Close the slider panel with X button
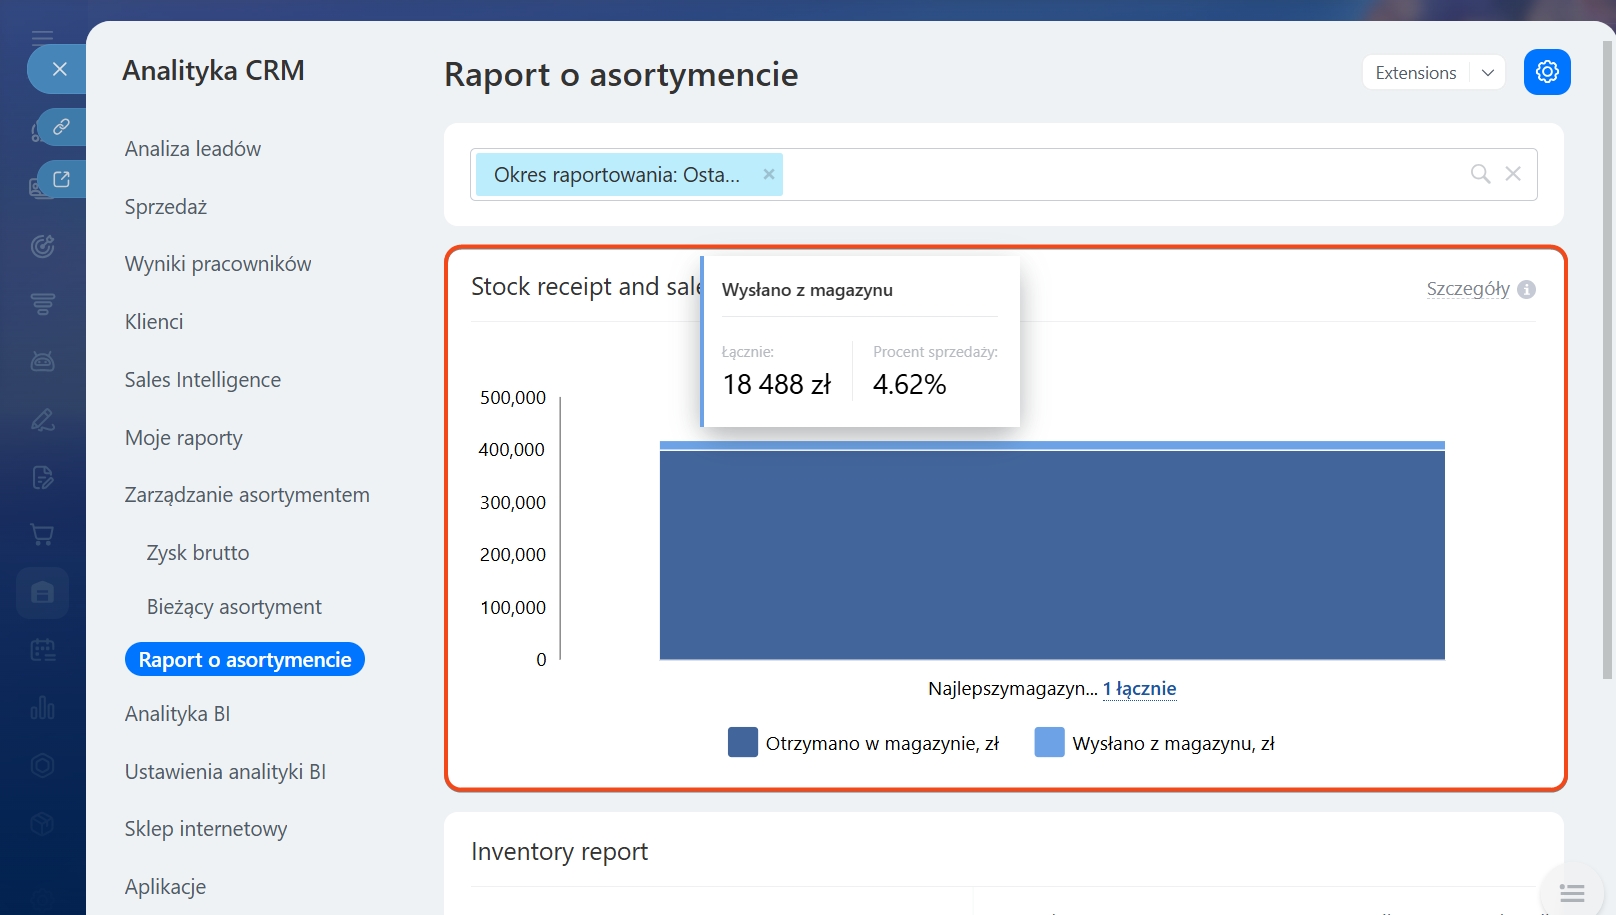Screen dimensions: 1616x915 59,69
